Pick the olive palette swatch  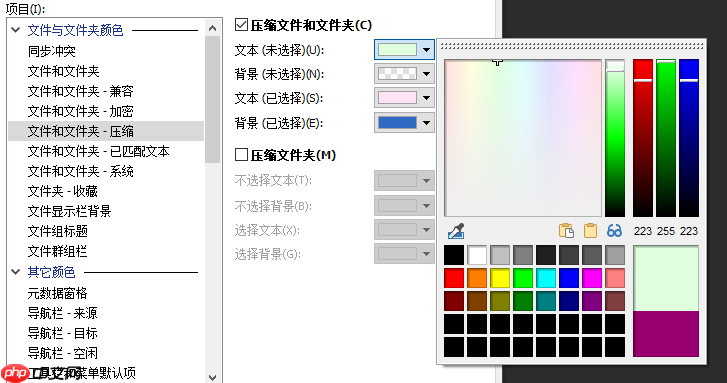coord(500,301)
